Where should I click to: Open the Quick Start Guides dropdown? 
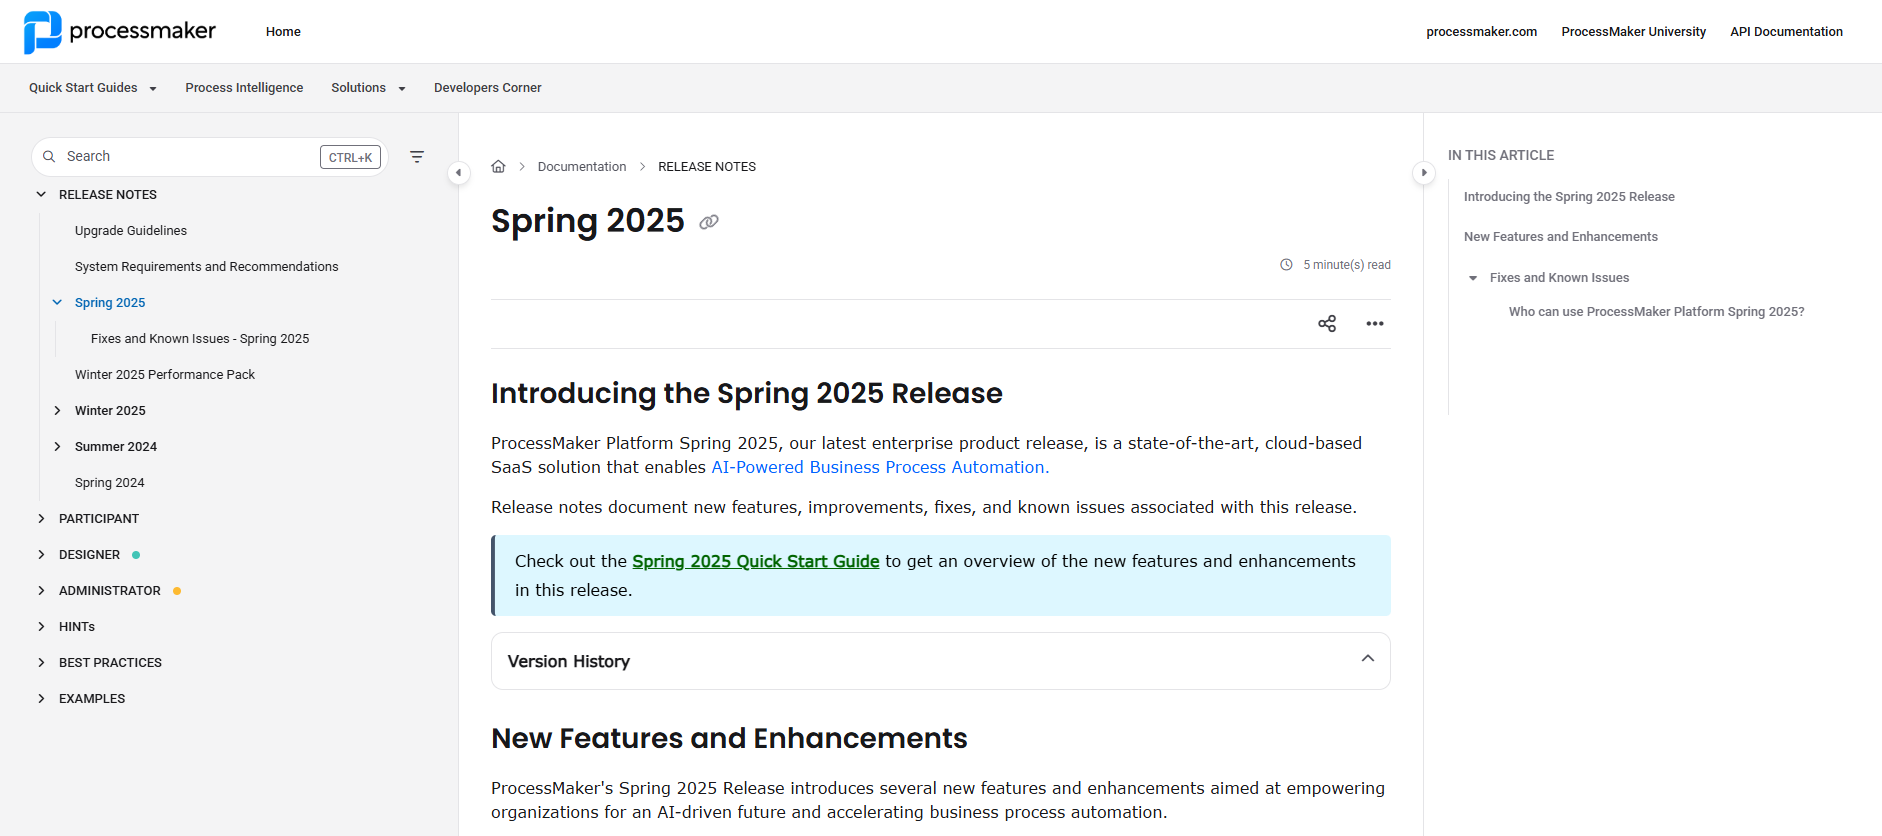pyautogui.click(x=93, y=88)
